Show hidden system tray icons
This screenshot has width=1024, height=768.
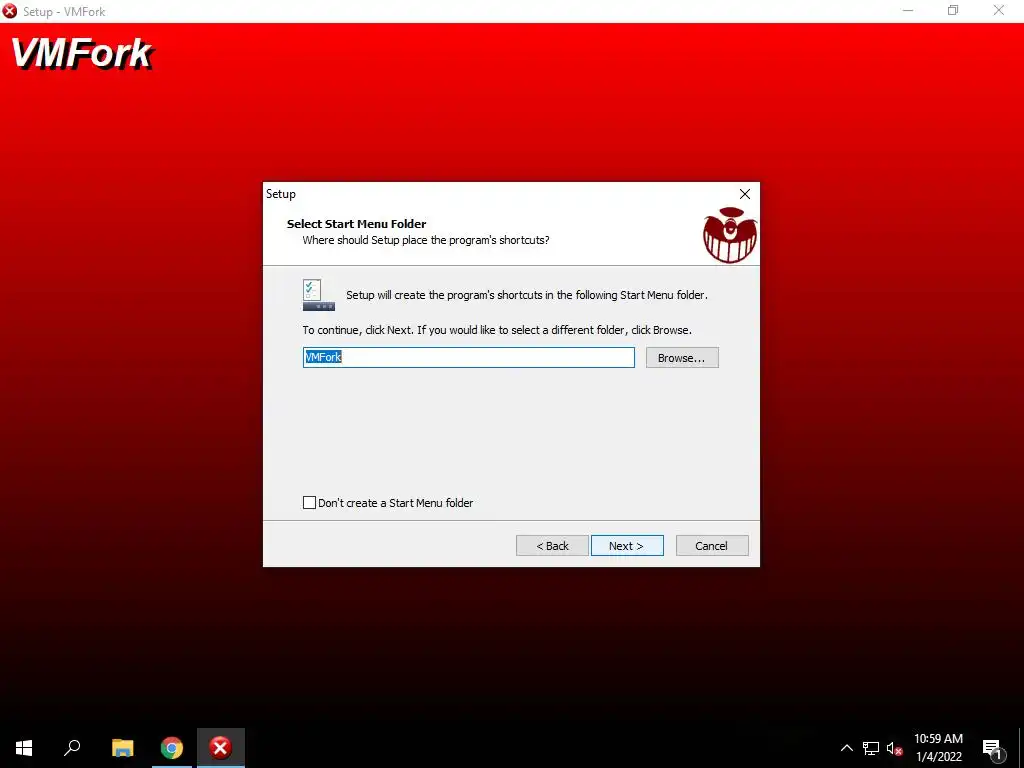[x=846, y=748]
